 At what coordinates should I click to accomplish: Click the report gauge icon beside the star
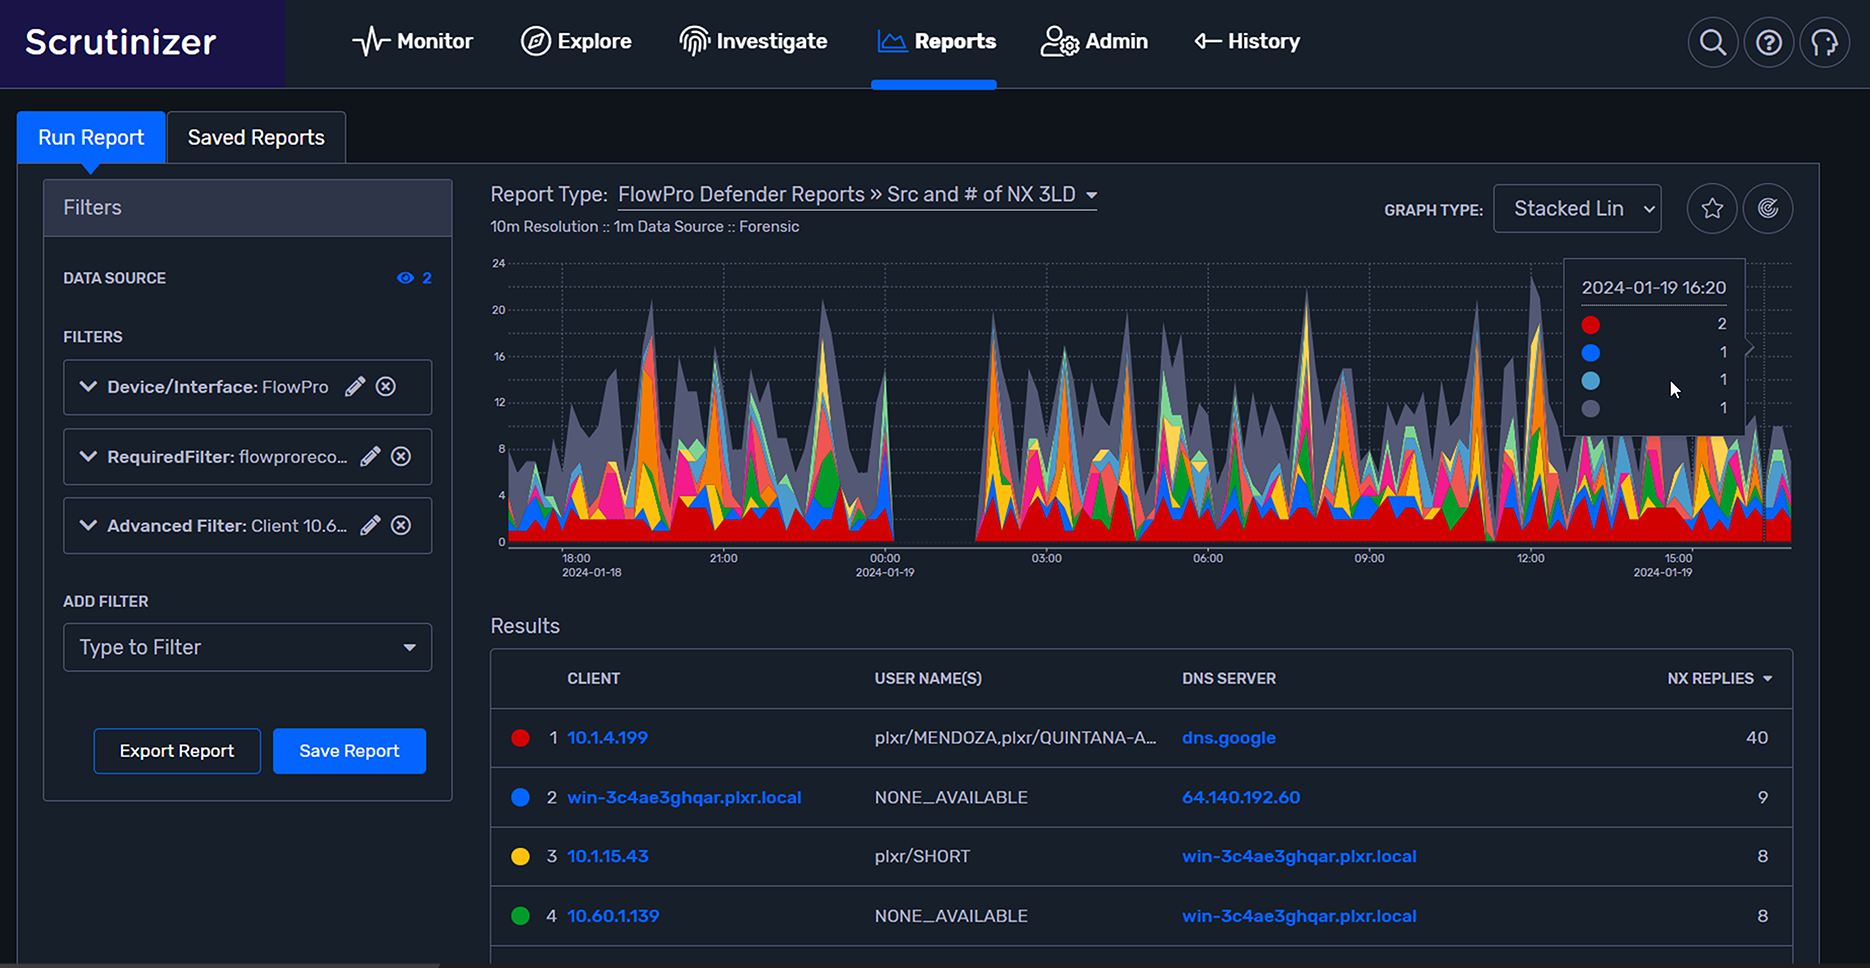click(x=1768, y=208)
